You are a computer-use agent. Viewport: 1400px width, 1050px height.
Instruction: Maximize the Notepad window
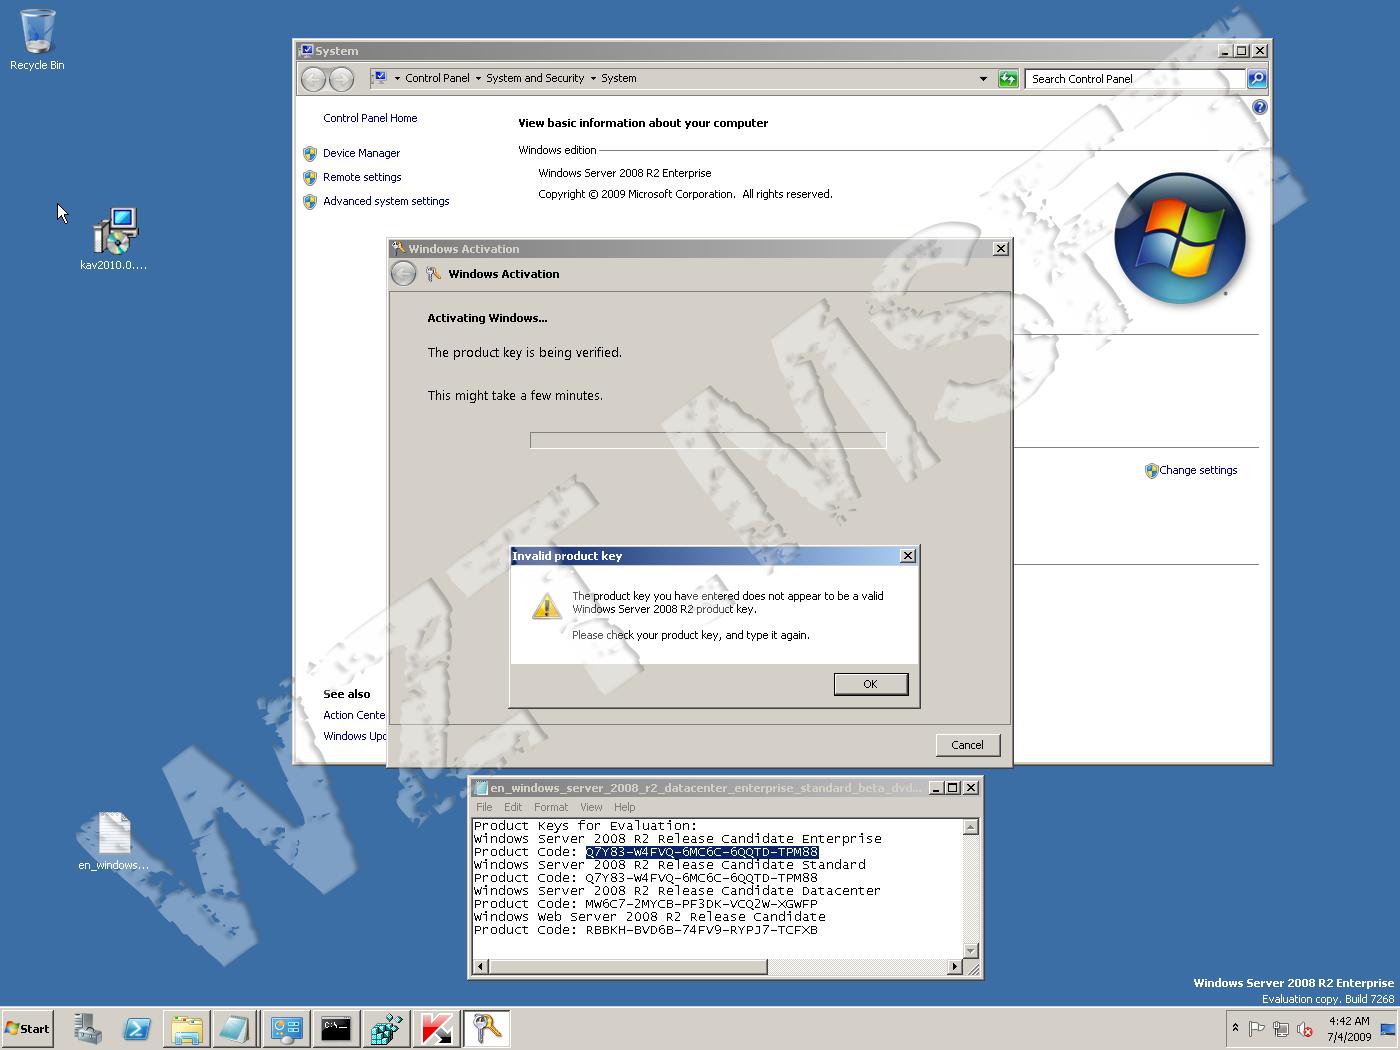[x=952, y=788]
